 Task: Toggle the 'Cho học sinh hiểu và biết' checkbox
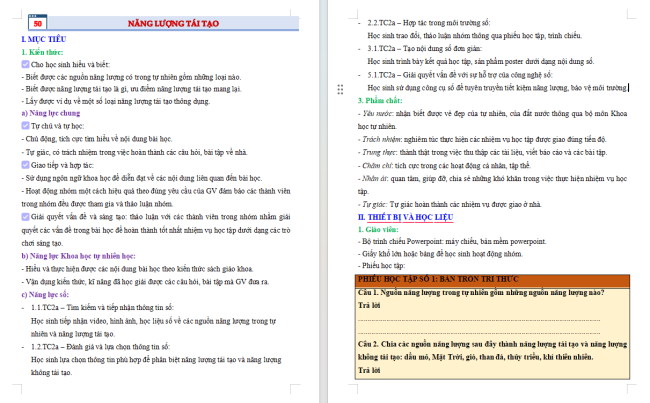tap(25, 64)
